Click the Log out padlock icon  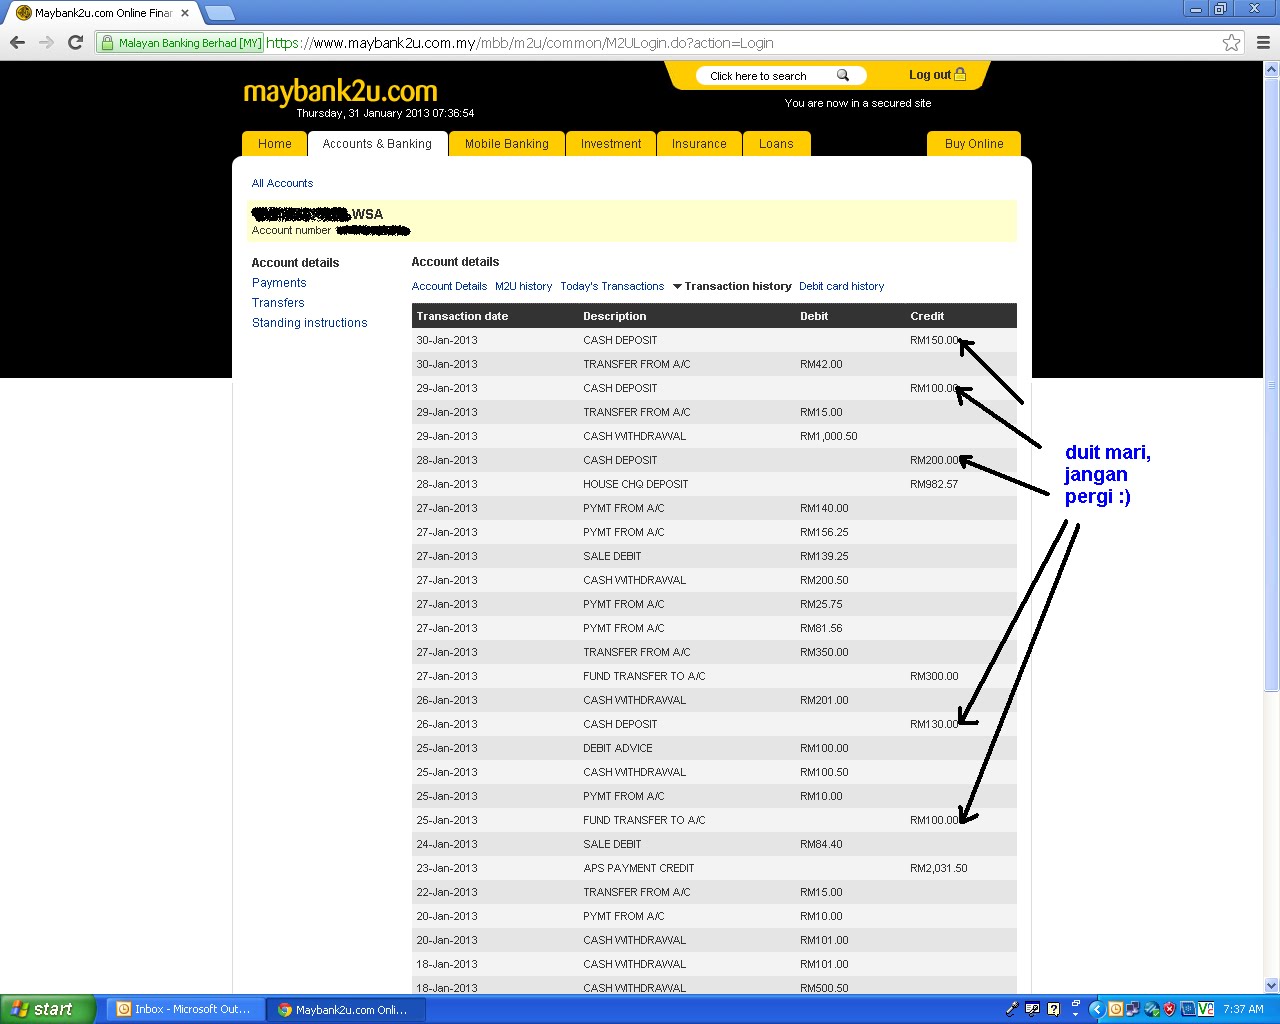coord(960,74)
